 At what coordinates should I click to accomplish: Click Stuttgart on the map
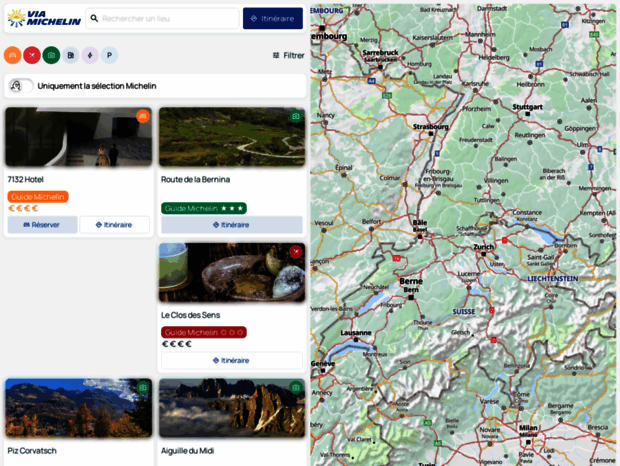pos(527,107)
